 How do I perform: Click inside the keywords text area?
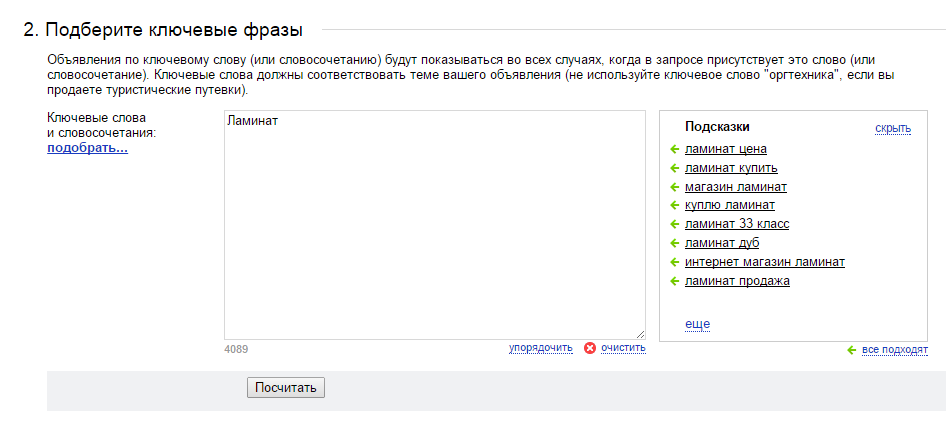point(434,224)
